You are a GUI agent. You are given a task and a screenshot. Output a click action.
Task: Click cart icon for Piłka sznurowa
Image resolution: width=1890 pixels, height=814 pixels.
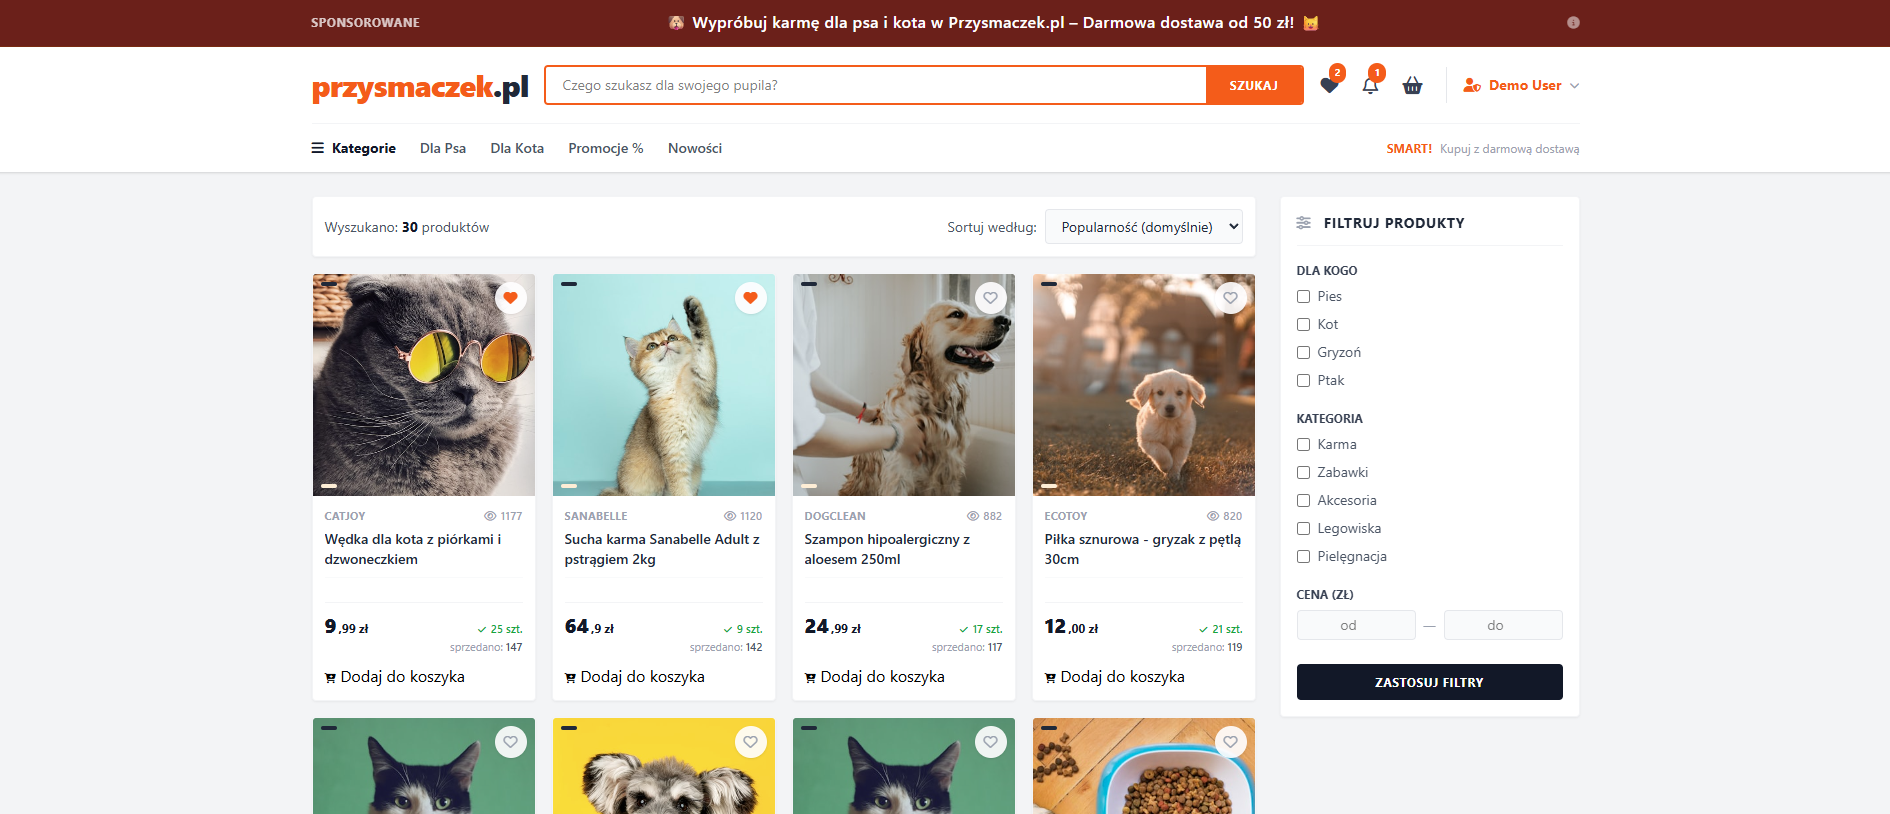click(1050, 678)
